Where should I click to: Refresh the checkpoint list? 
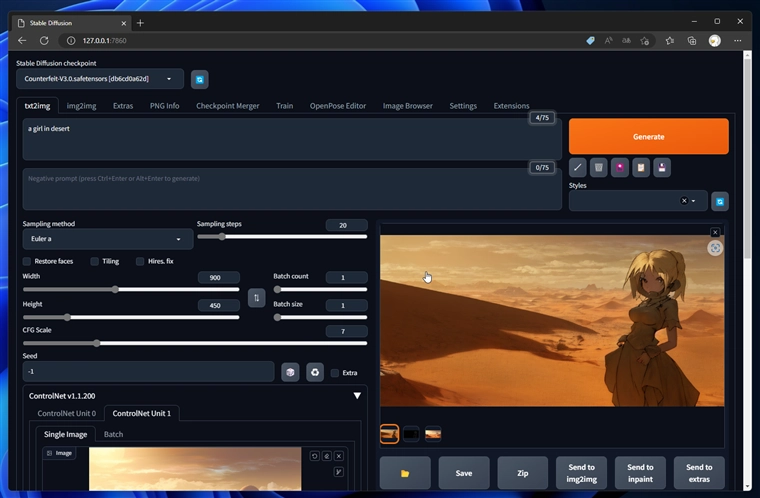[200, 79]
